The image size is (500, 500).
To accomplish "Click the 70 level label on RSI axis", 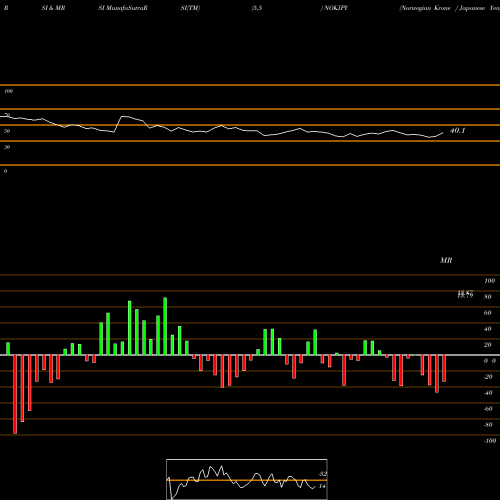I will click(7, 115).
